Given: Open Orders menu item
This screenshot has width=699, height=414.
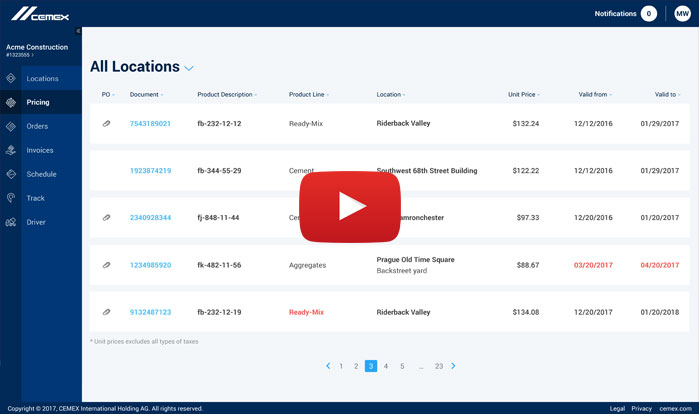Looking at the screenshot, I should pyautogui.click(x=37, y=127).
